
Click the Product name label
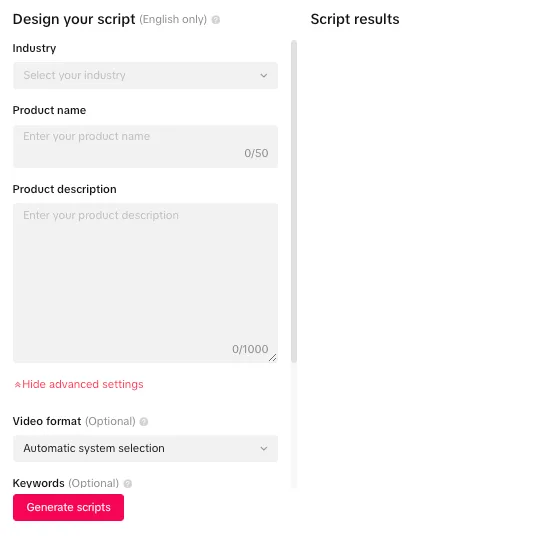tap(49, 110)
